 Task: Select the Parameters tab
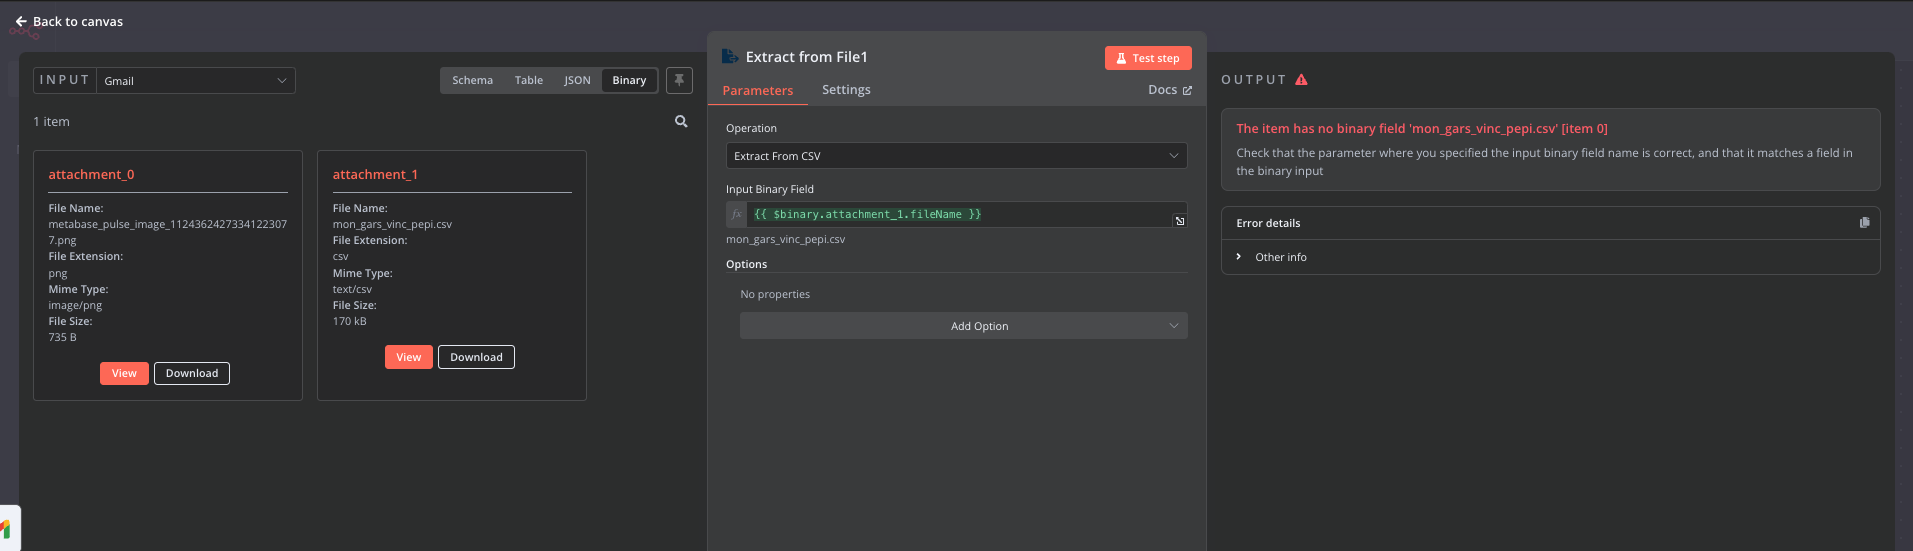758,91
